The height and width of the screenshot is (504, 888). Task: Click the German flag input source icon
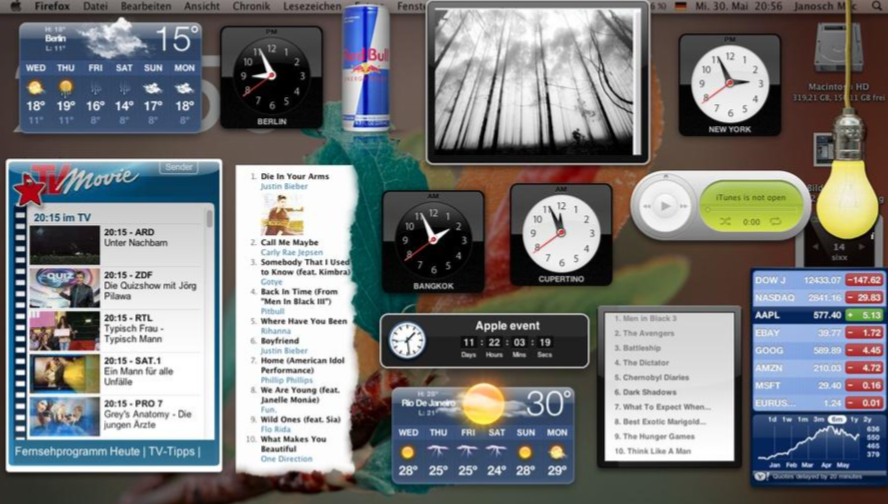(681, 6)
